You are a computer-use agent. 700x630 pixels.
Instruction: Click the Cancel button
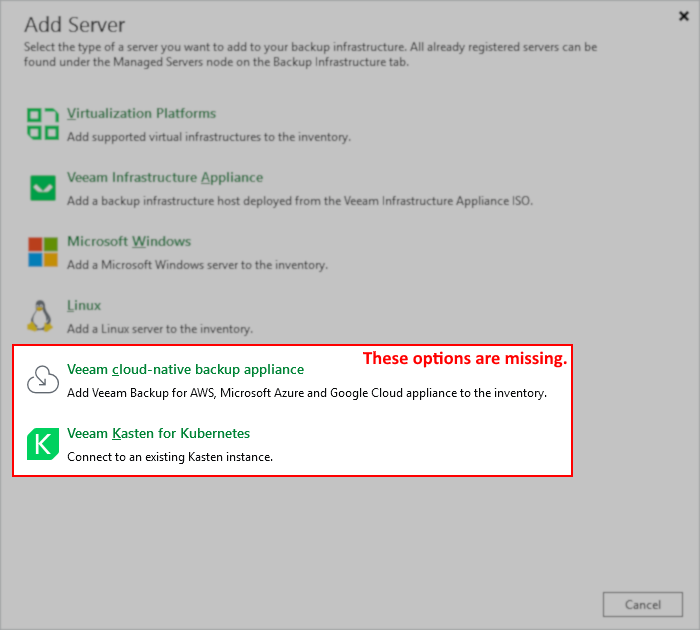[x=643, y=605]
